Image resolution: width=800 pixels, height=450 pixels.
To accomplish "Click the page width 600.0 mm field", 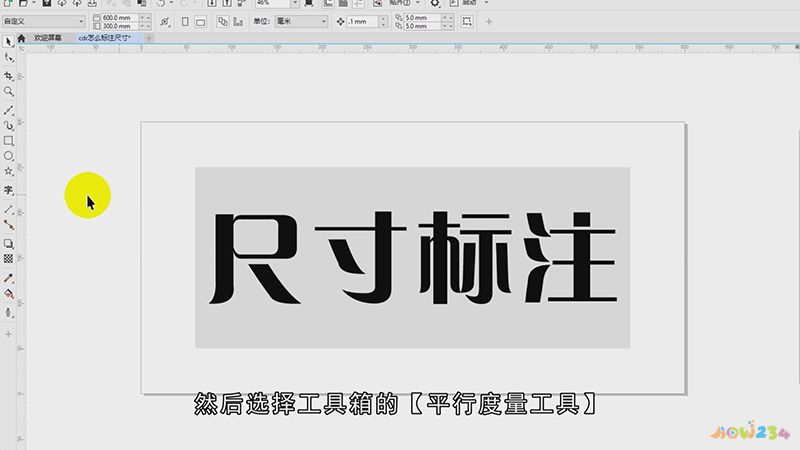I will pyautogui.click(x=119, y=18).
